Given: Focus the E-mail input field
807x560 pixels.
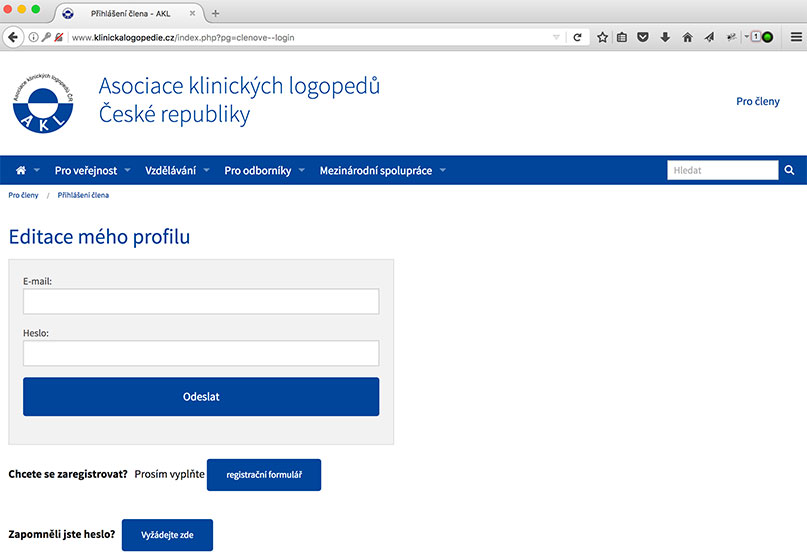Looking at the screenshot, I should (201, 302).
